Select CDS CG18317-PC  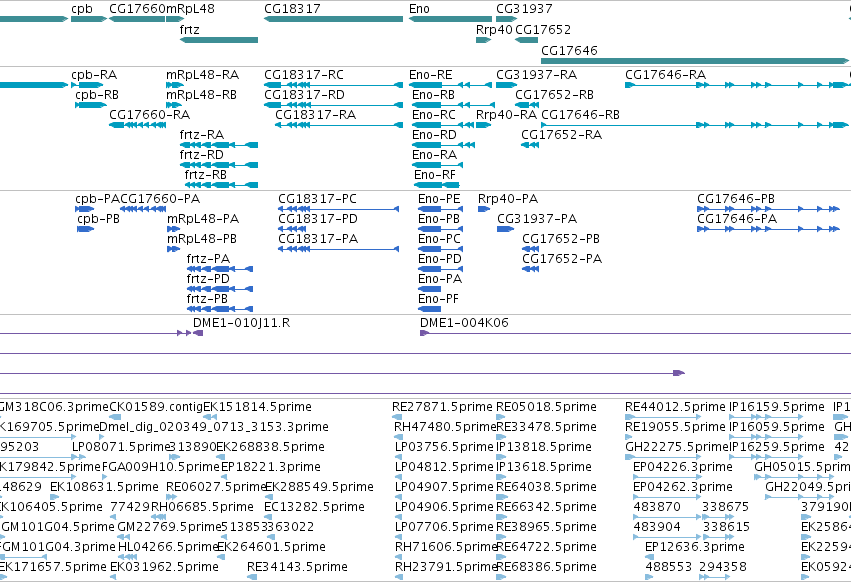click(x=339, y=209)
